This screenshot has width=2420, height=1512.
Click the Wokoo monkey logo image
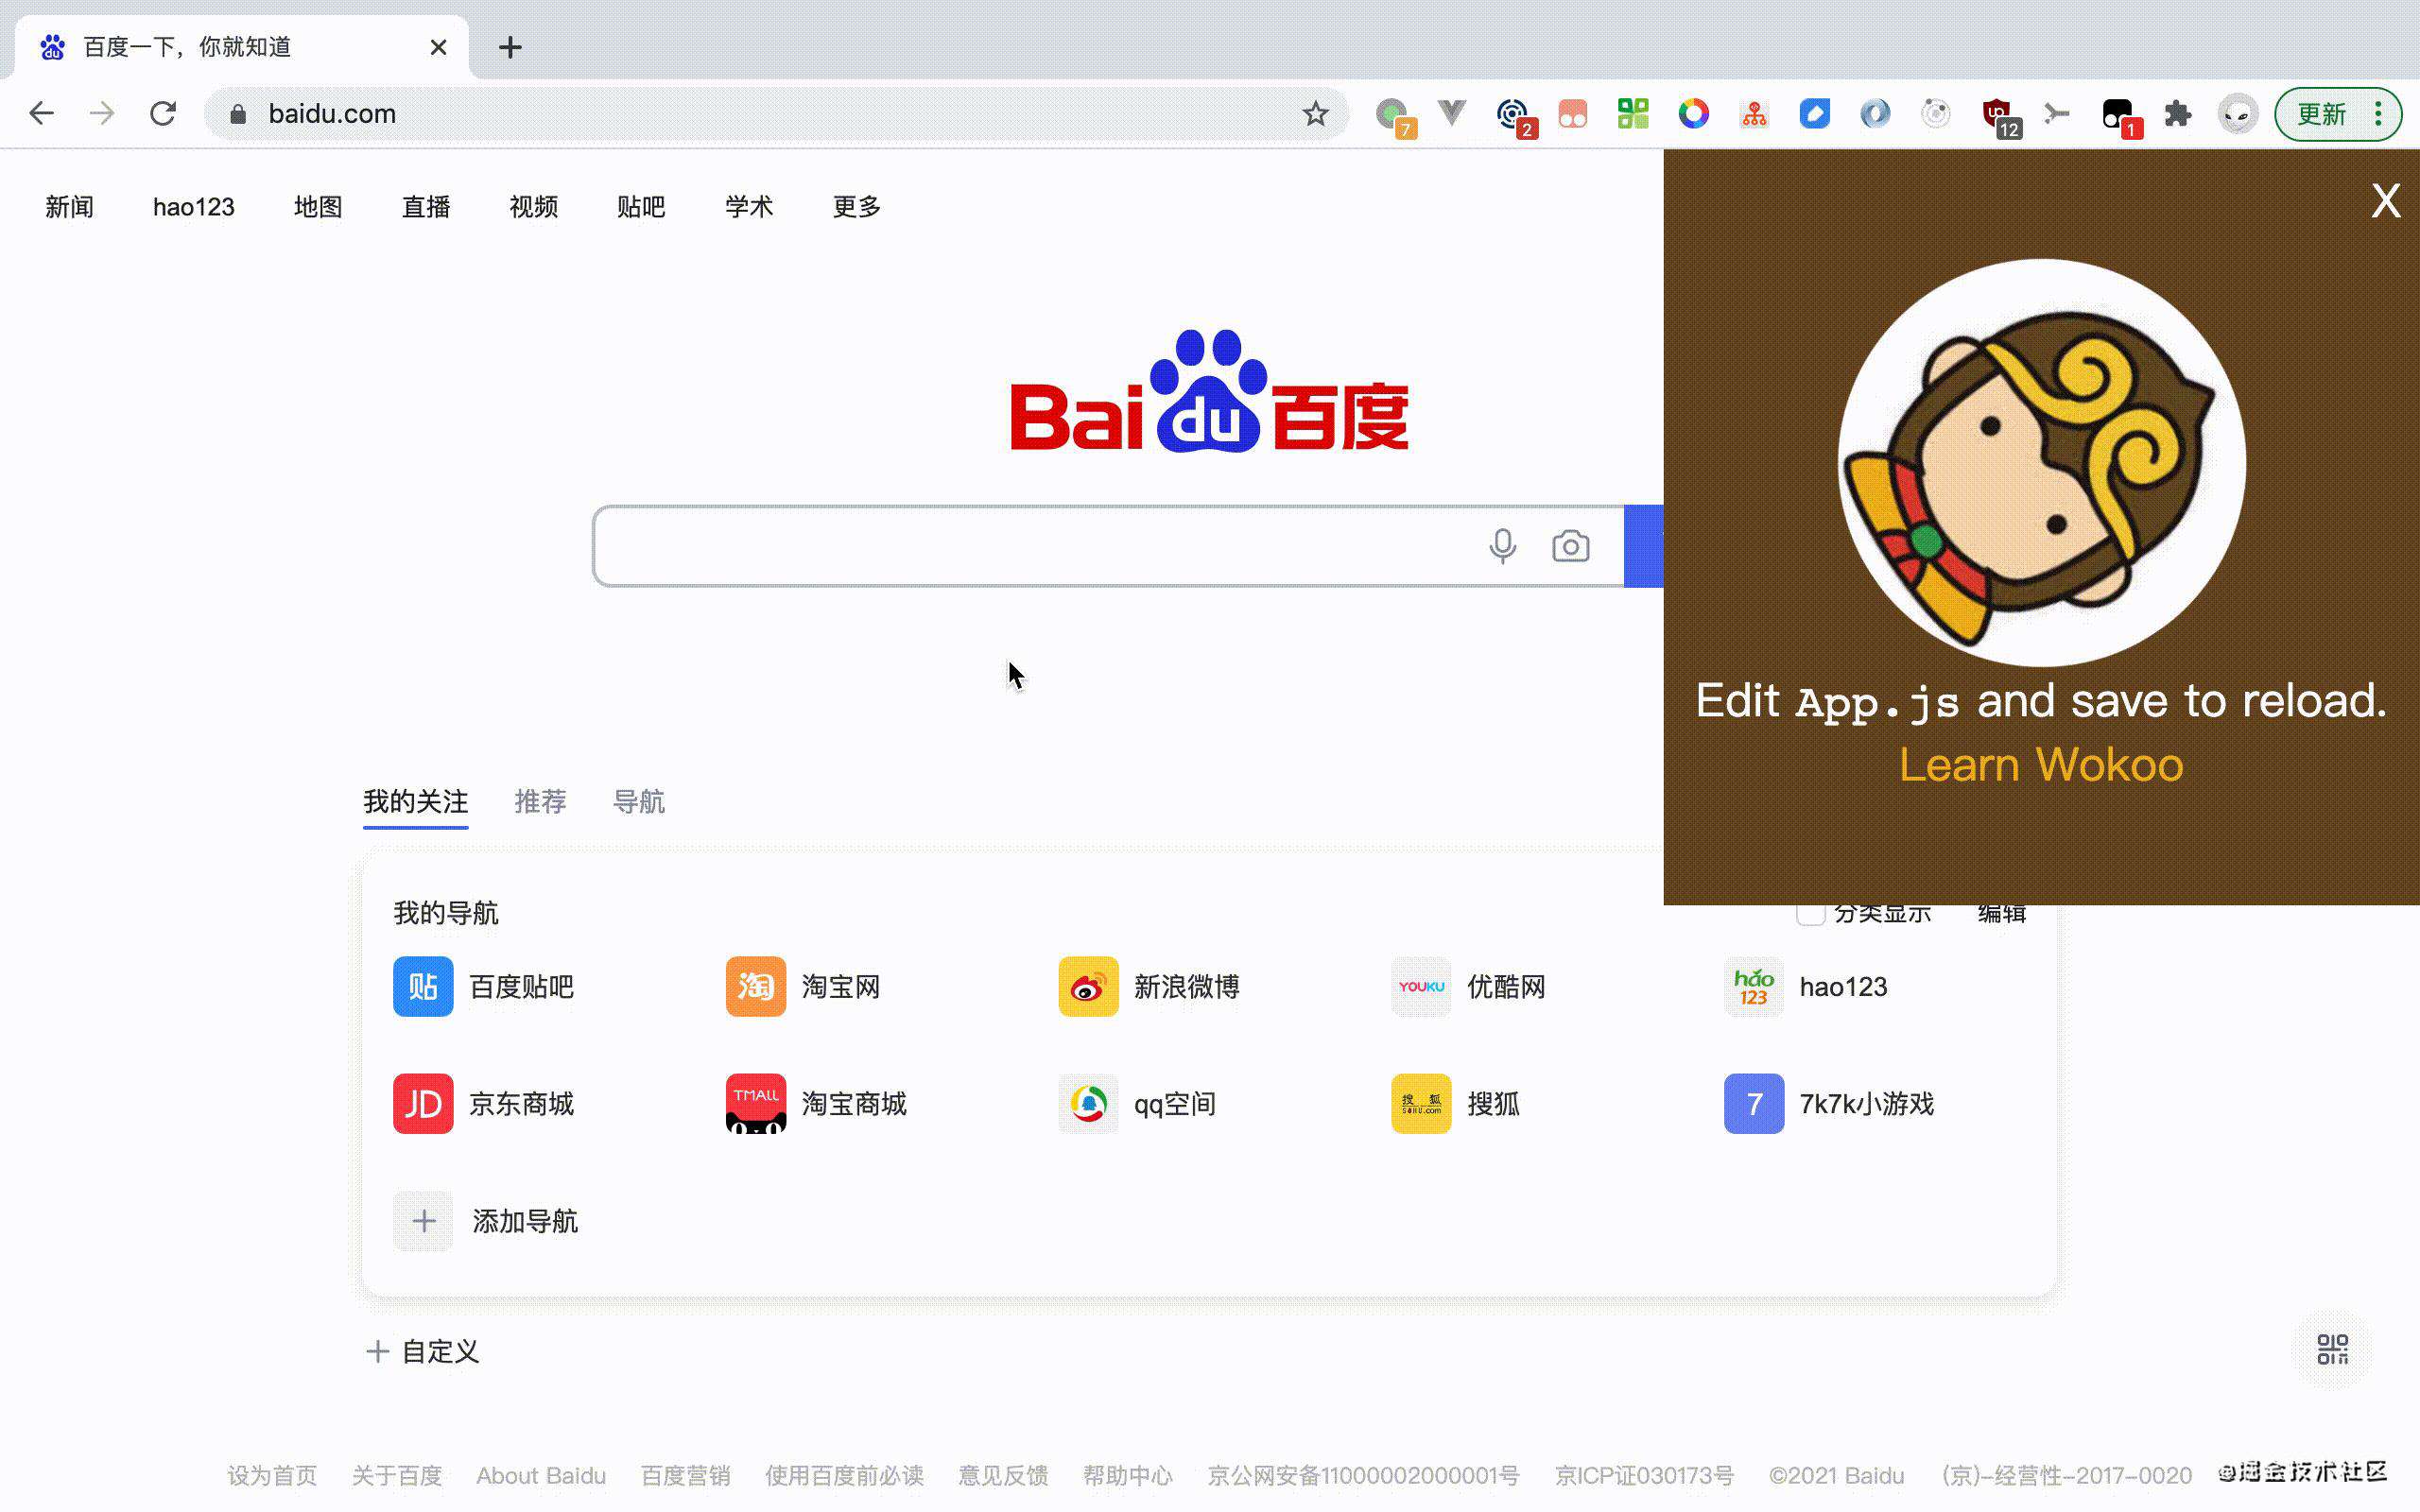(2041, 462)
